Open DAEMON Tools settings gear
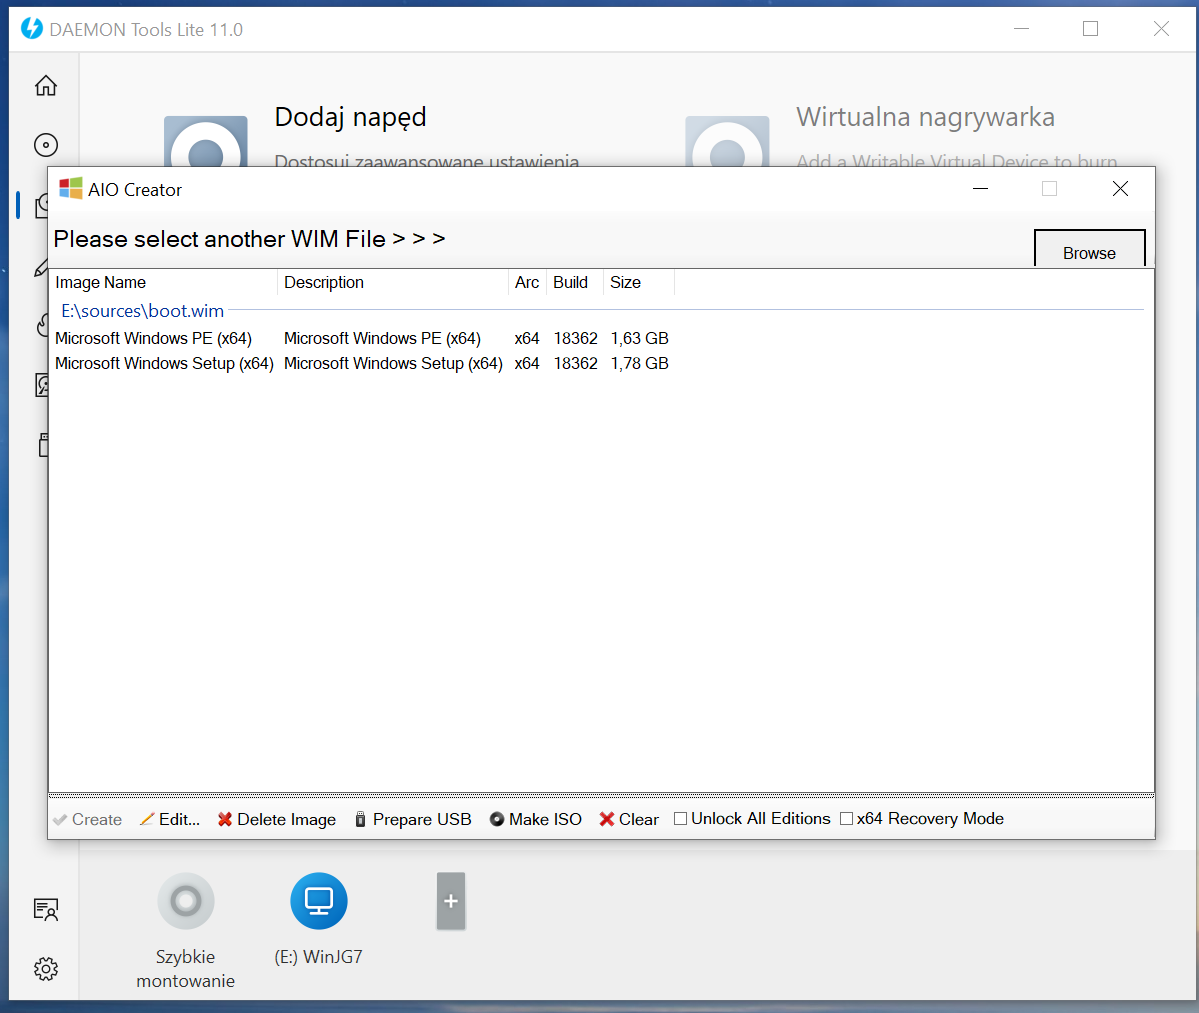This screenshot has height=1013, width=1199. click(46, 969)
